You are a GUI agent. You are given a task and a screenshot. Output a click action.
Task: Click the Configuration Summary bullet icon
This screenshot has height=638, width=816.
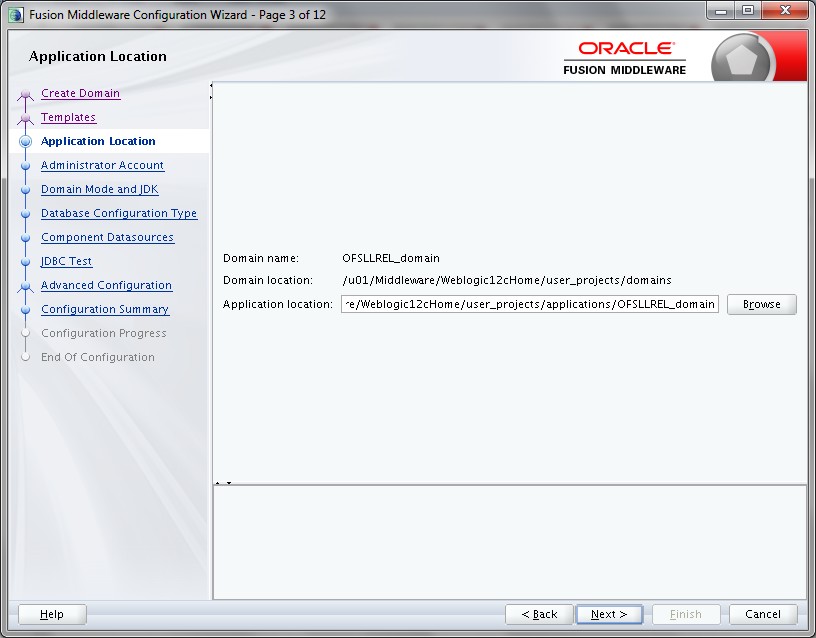pos(25,309)
